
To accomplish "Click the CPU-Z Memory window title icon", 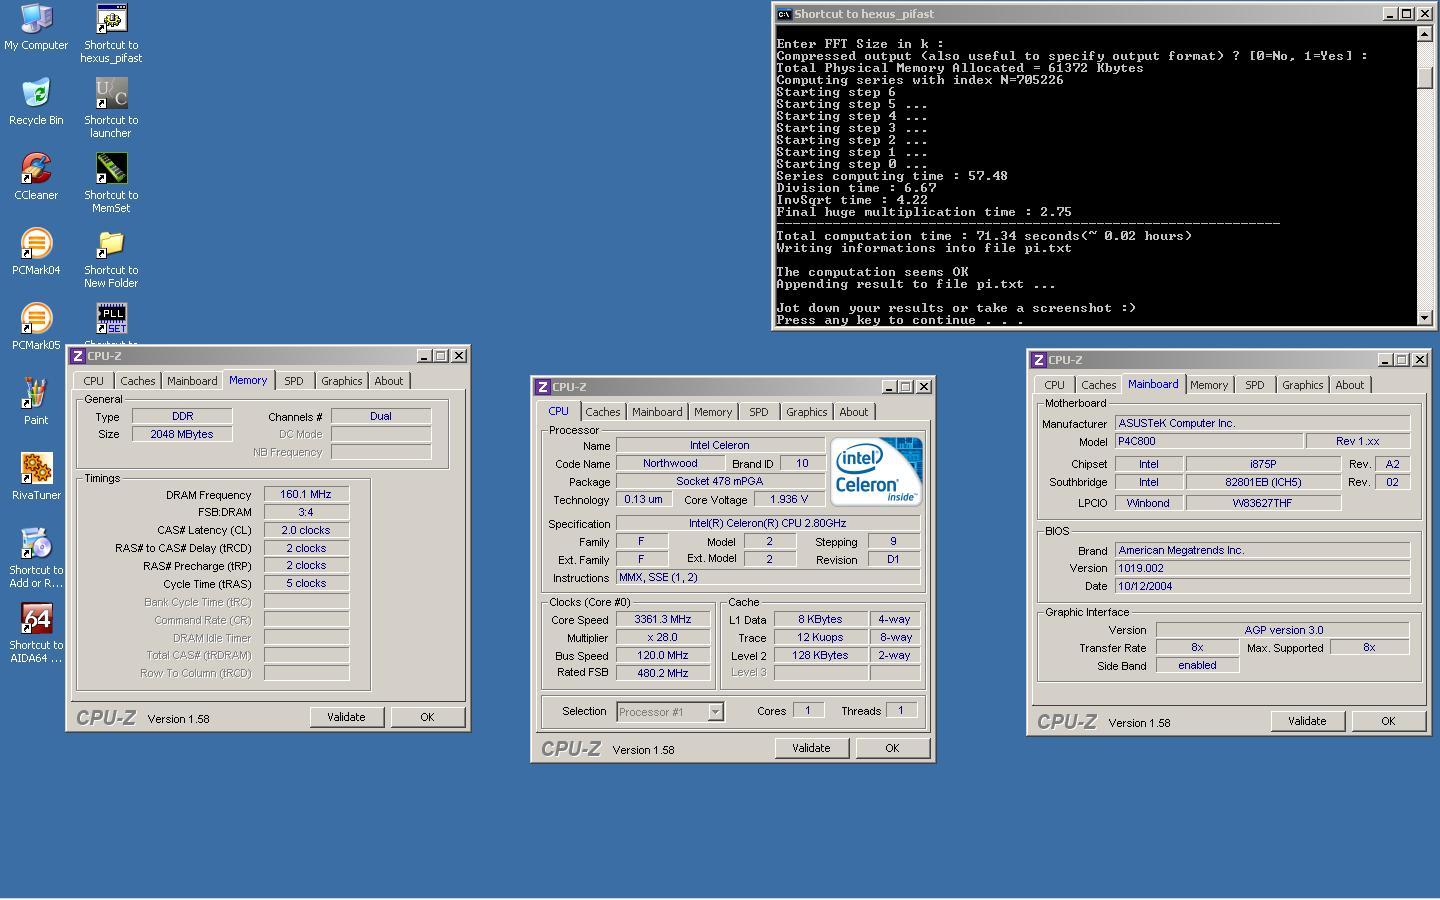I will coord(78,356).
